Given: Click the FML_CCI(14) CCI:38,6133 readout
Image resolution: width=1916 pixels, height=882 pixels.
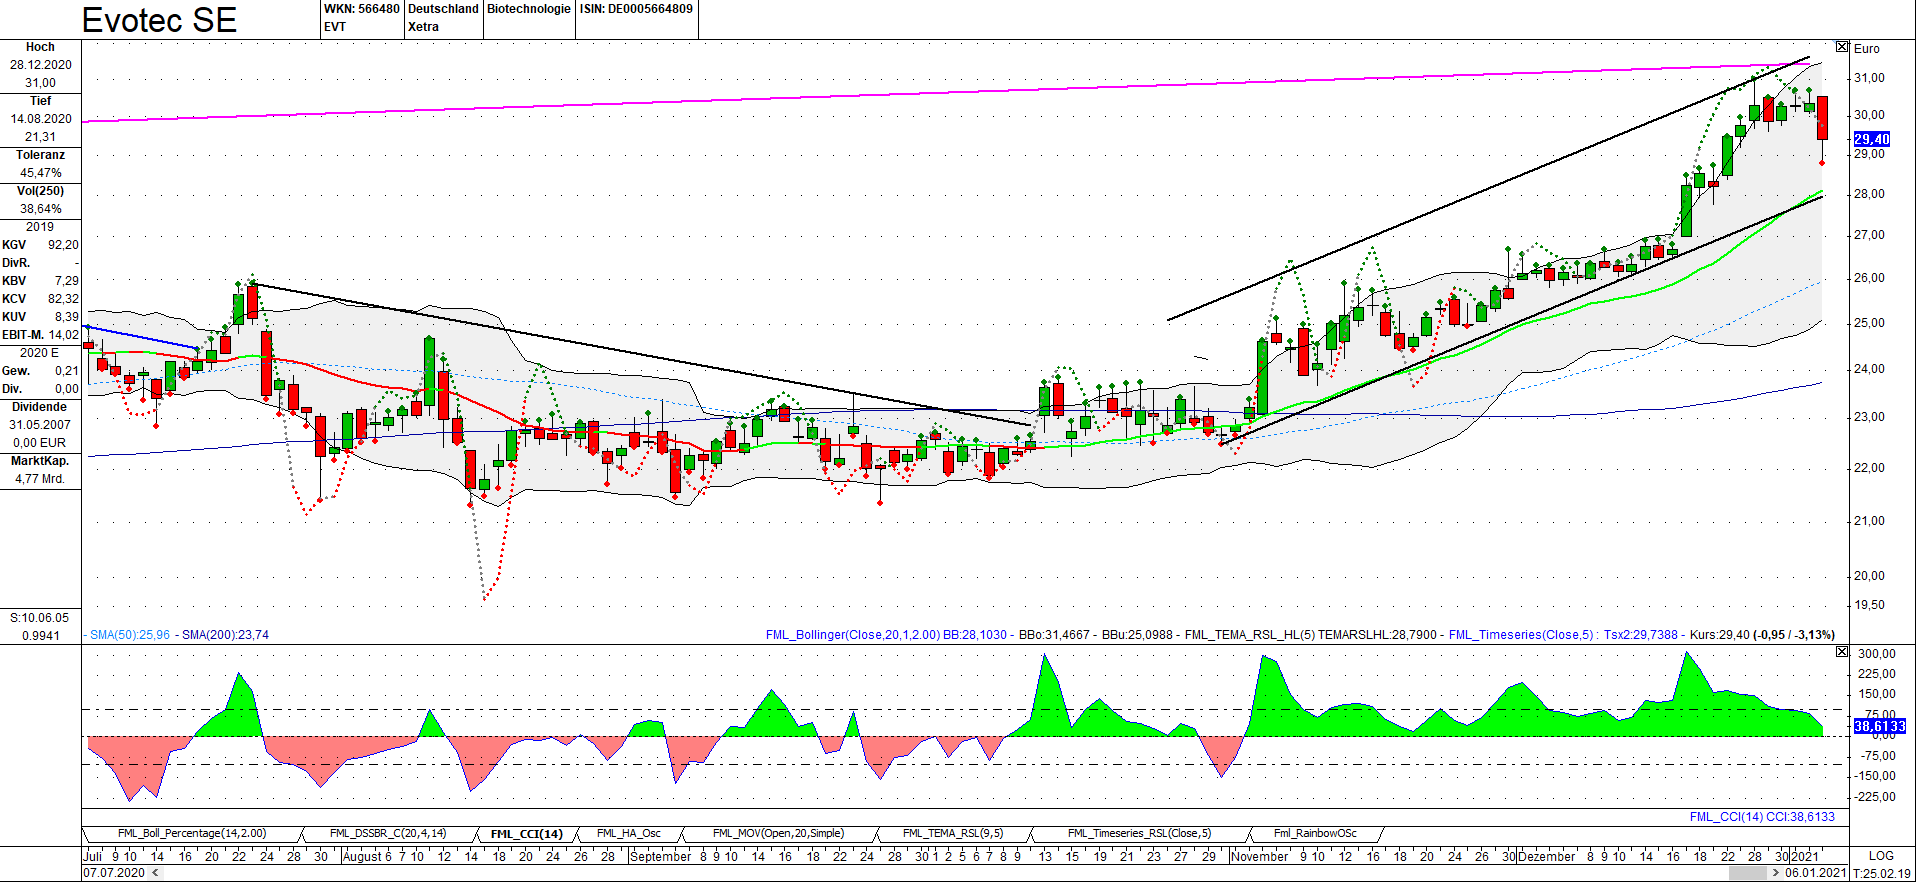Looking at the screenshot, I should point(1762,817).
